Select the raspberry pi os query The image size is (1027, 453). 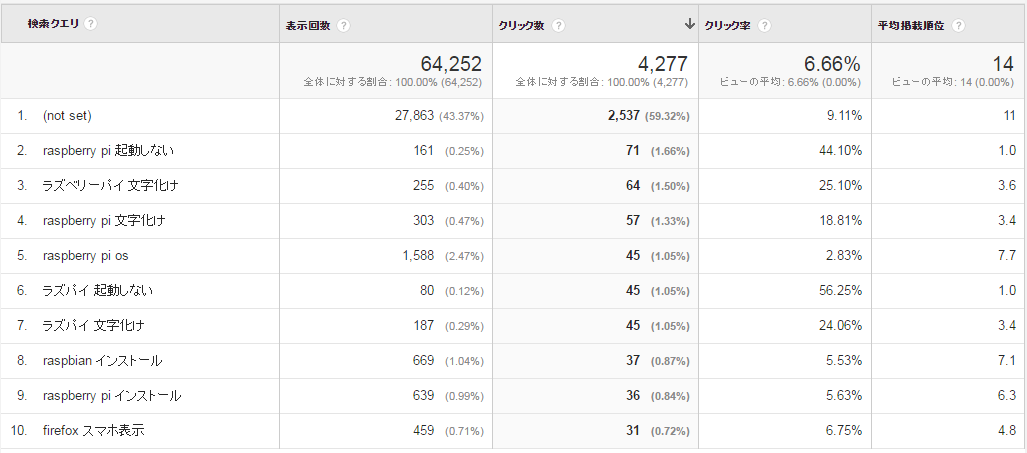coord(86,256)
